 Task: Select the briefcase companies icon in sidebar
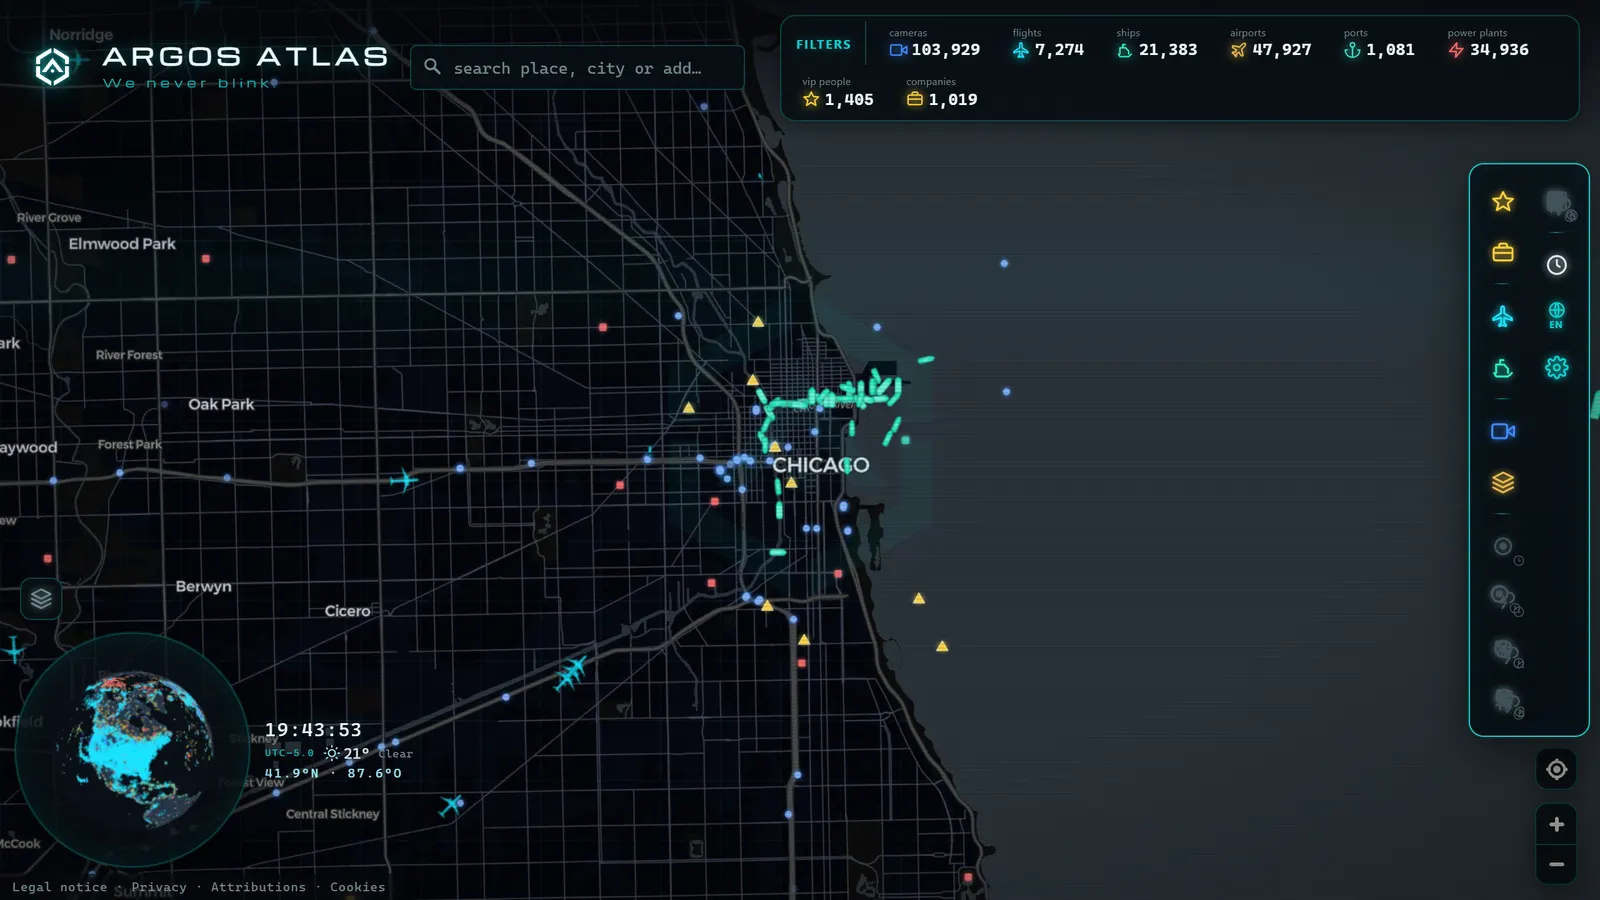pos(1502,252)
